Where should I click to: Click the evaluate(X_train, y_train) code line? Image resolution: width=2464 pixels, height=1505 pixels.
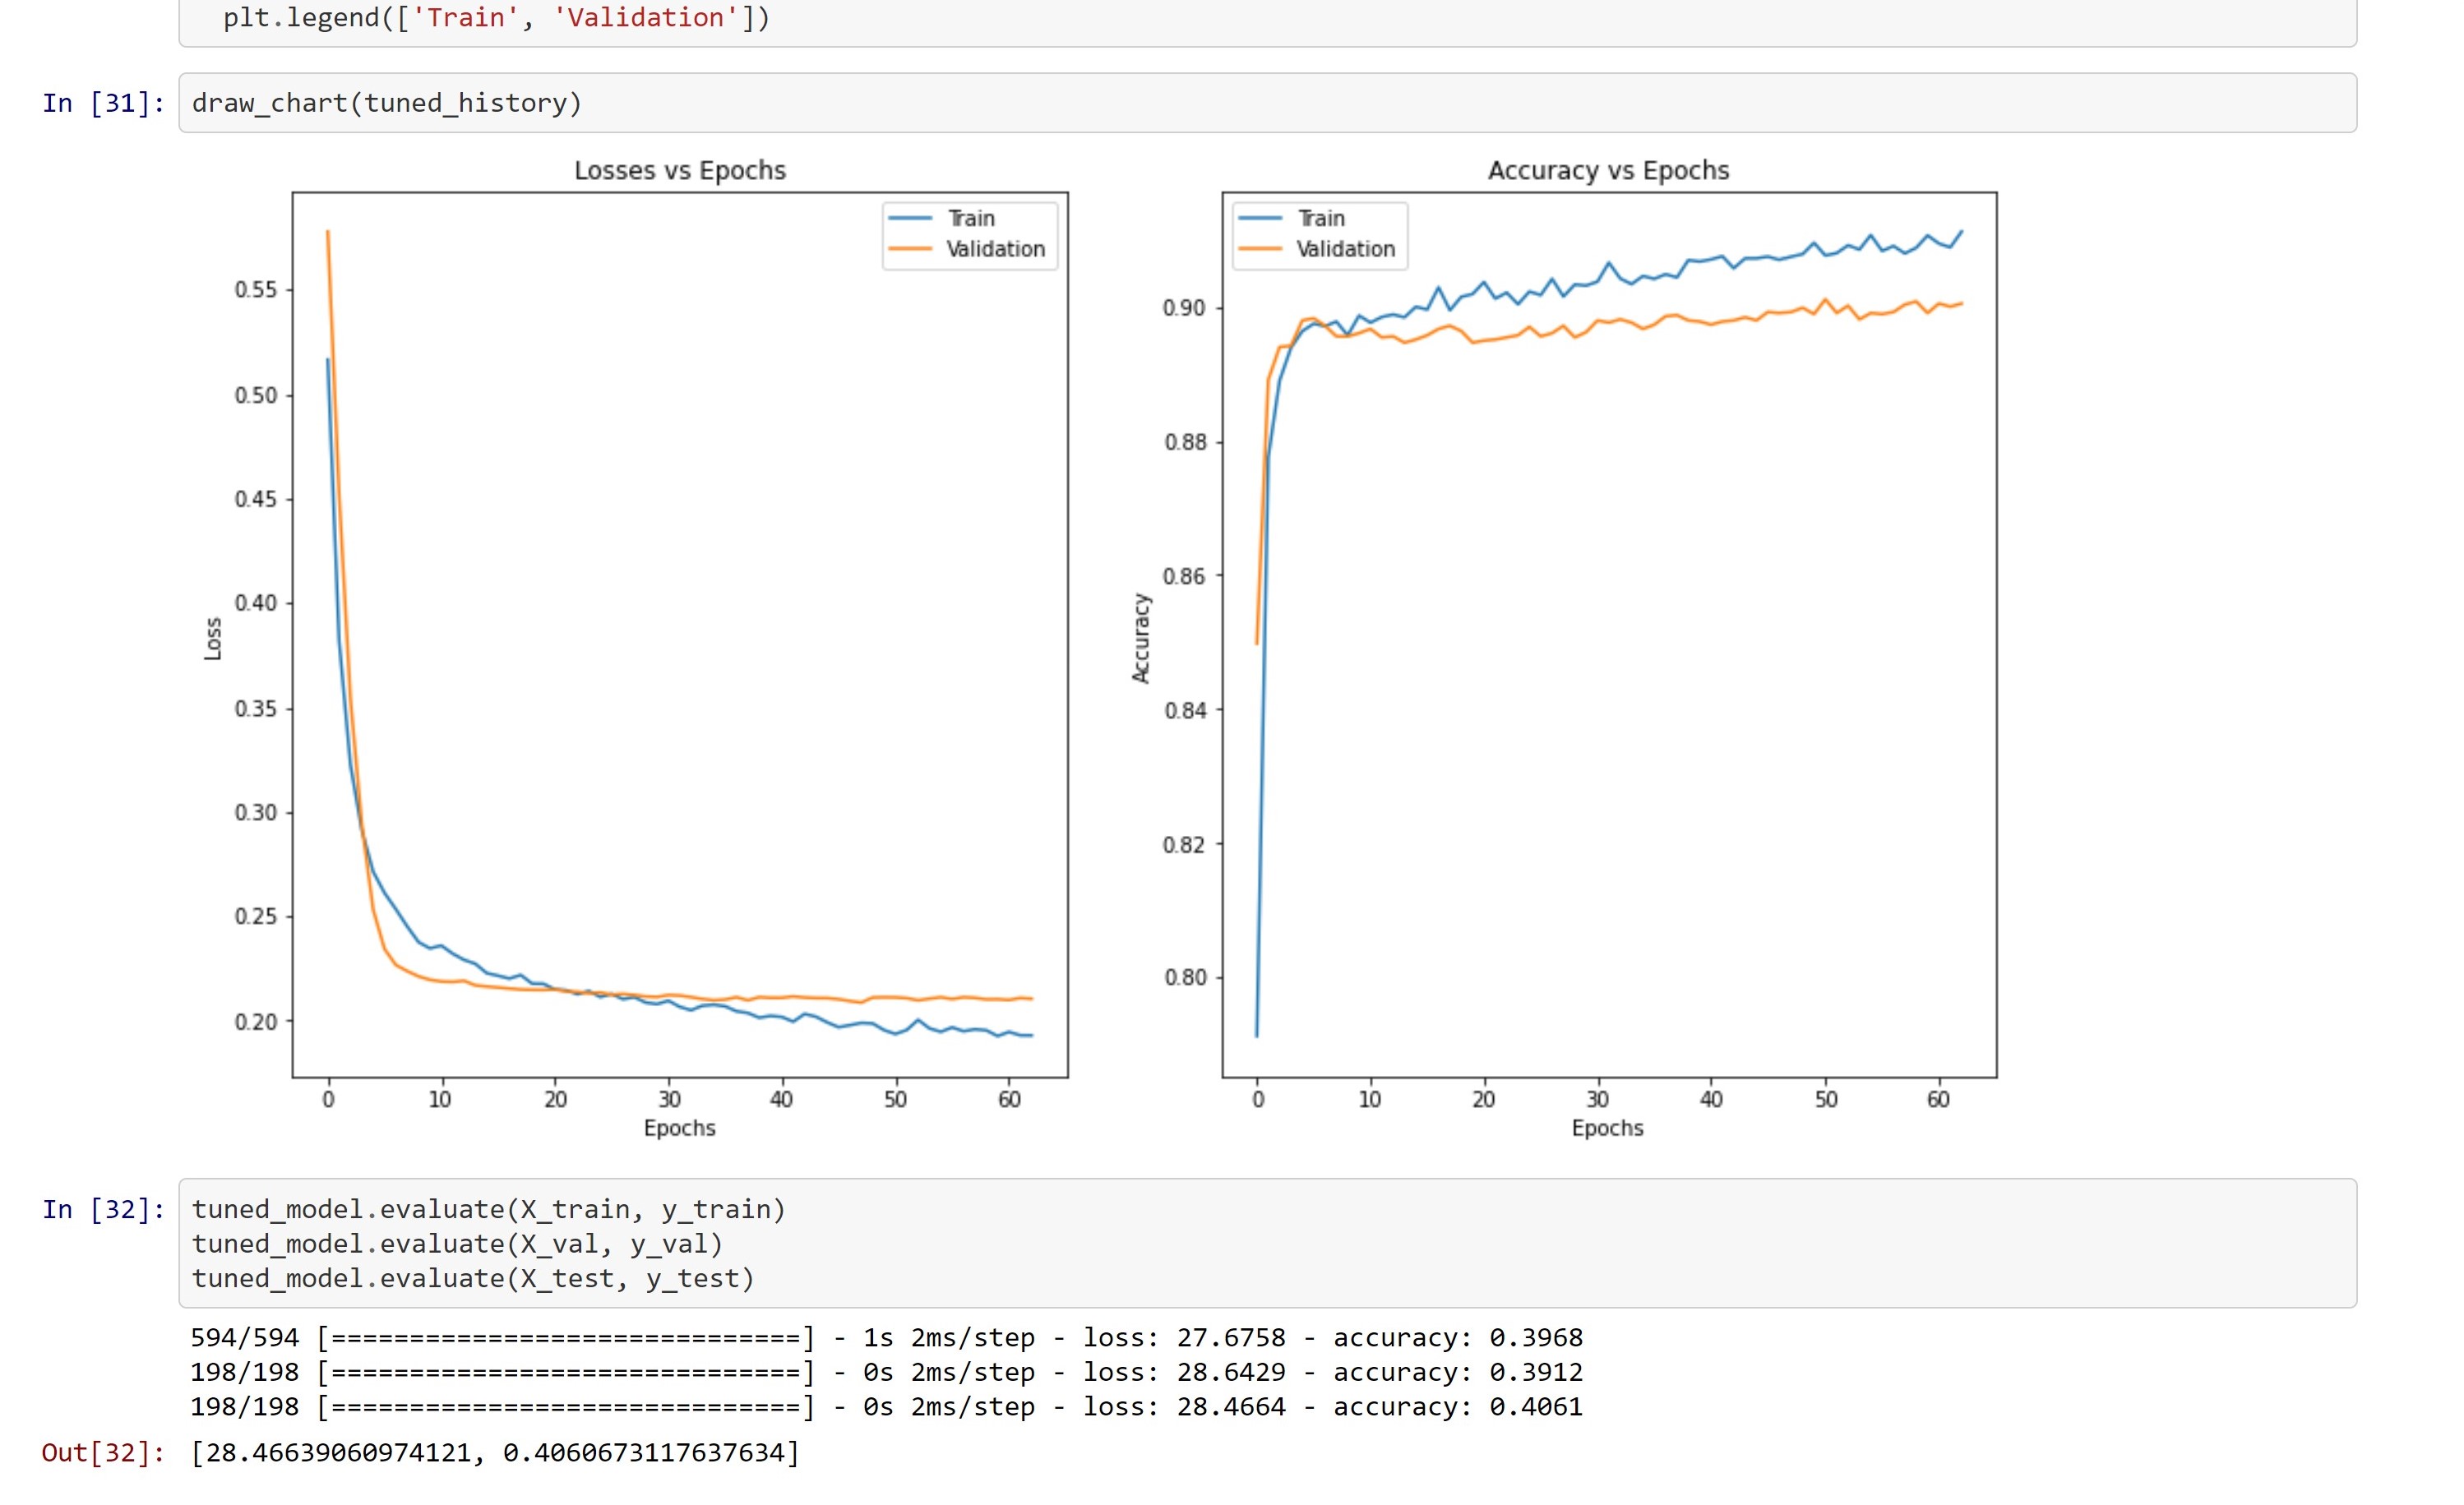[x=488, y=1209]
